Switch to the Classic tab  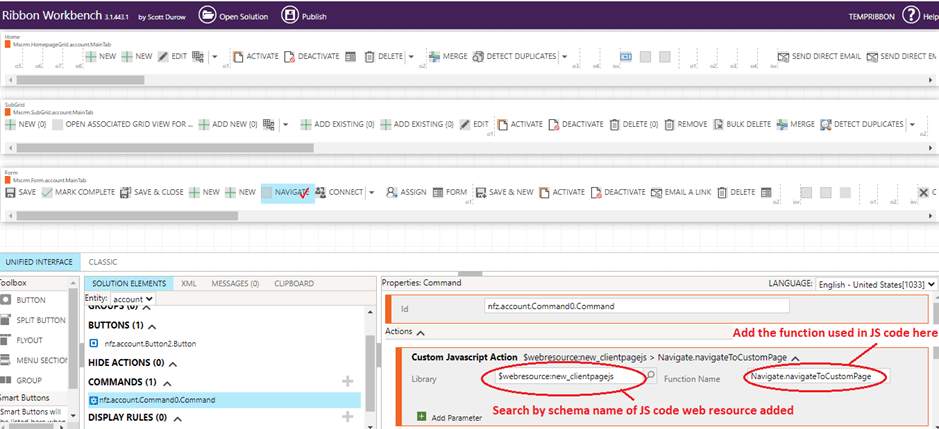click(x=103, y=261)
